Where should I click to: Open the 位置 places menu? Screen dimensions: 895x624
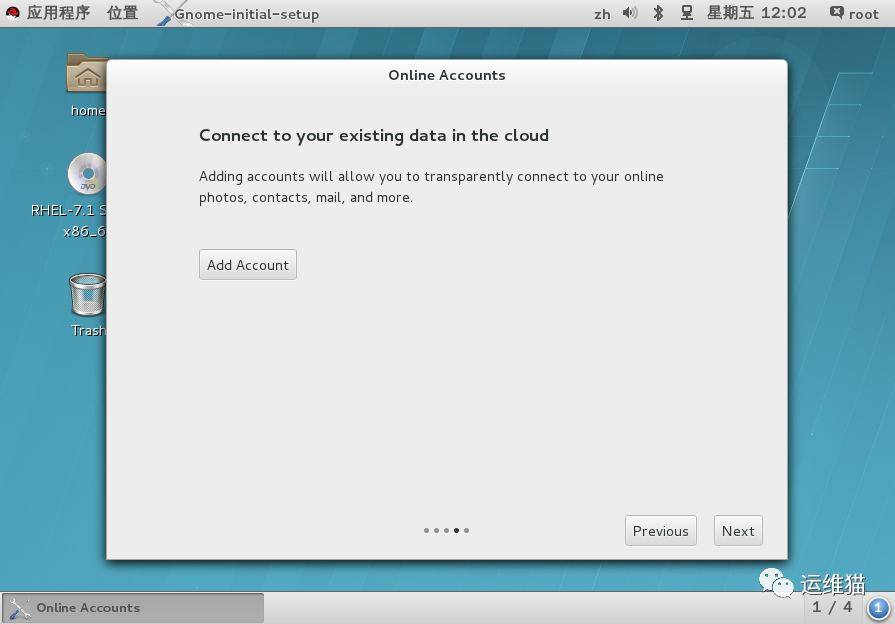(x=123, y=13)
